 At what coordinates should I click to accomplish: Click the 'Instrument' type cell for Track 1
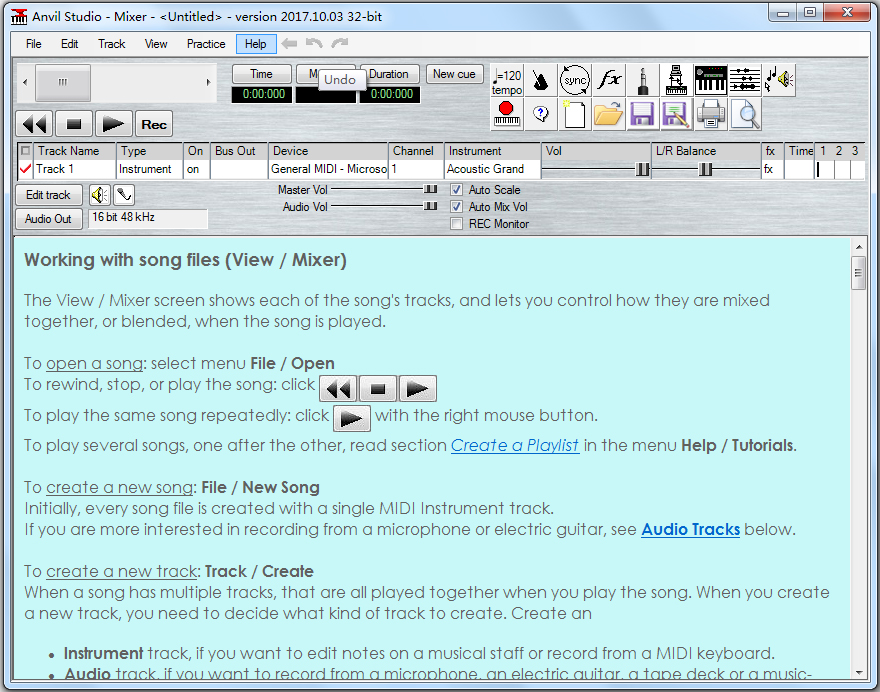(x=150, y=169)
